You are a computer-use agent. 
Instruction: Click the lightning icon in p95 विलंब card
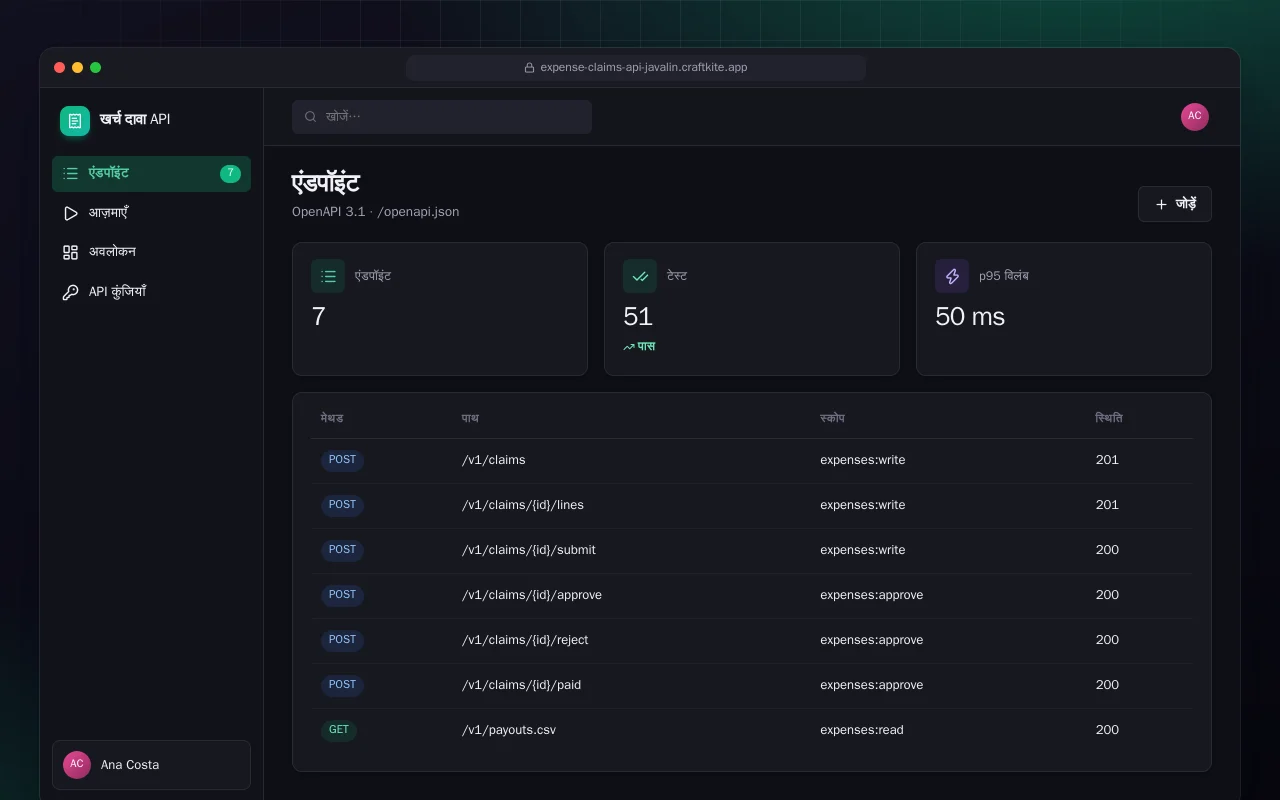point(952,277)
